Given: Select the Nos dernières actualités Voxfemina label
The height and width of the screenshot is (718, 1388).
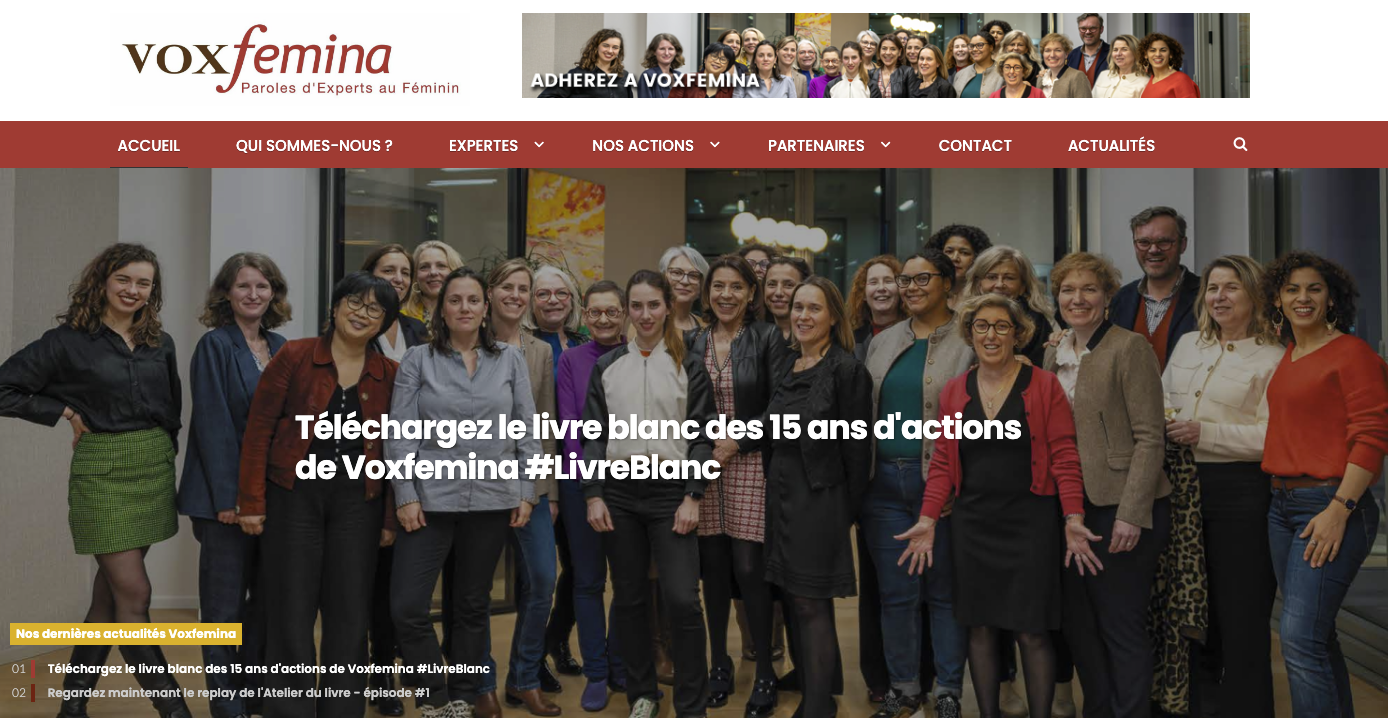Looking at the screenshot, I should coord(126,634).
